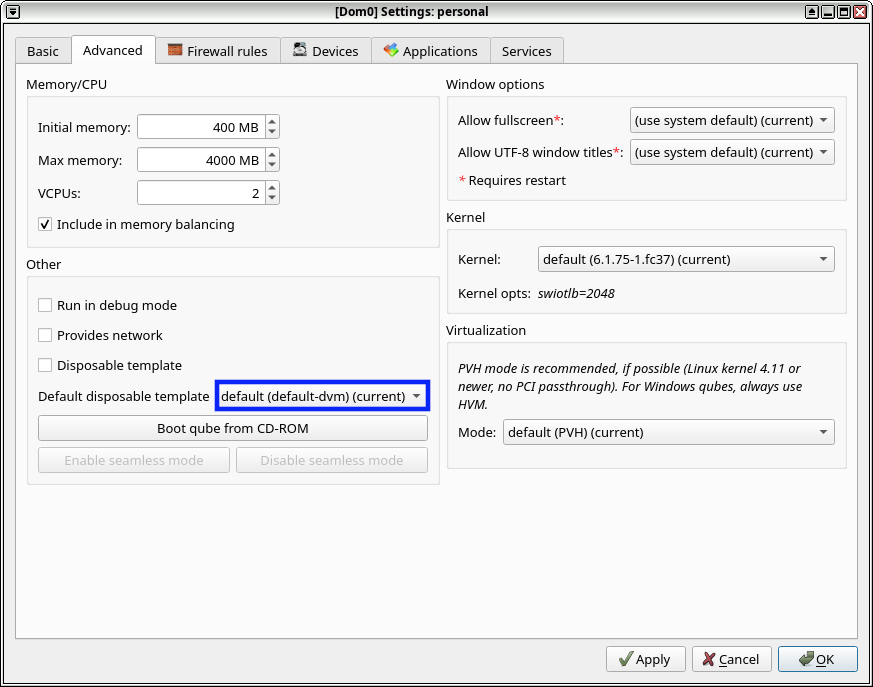Open Allow UTF-8 window titles dropdown
873x687 pixels.
point(732,152)
